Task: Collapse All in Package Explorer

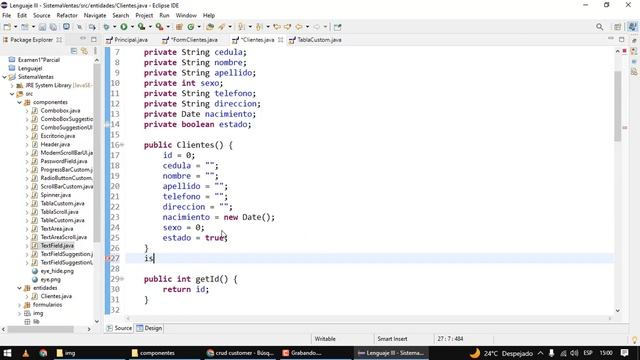Action: click(74, 51)
